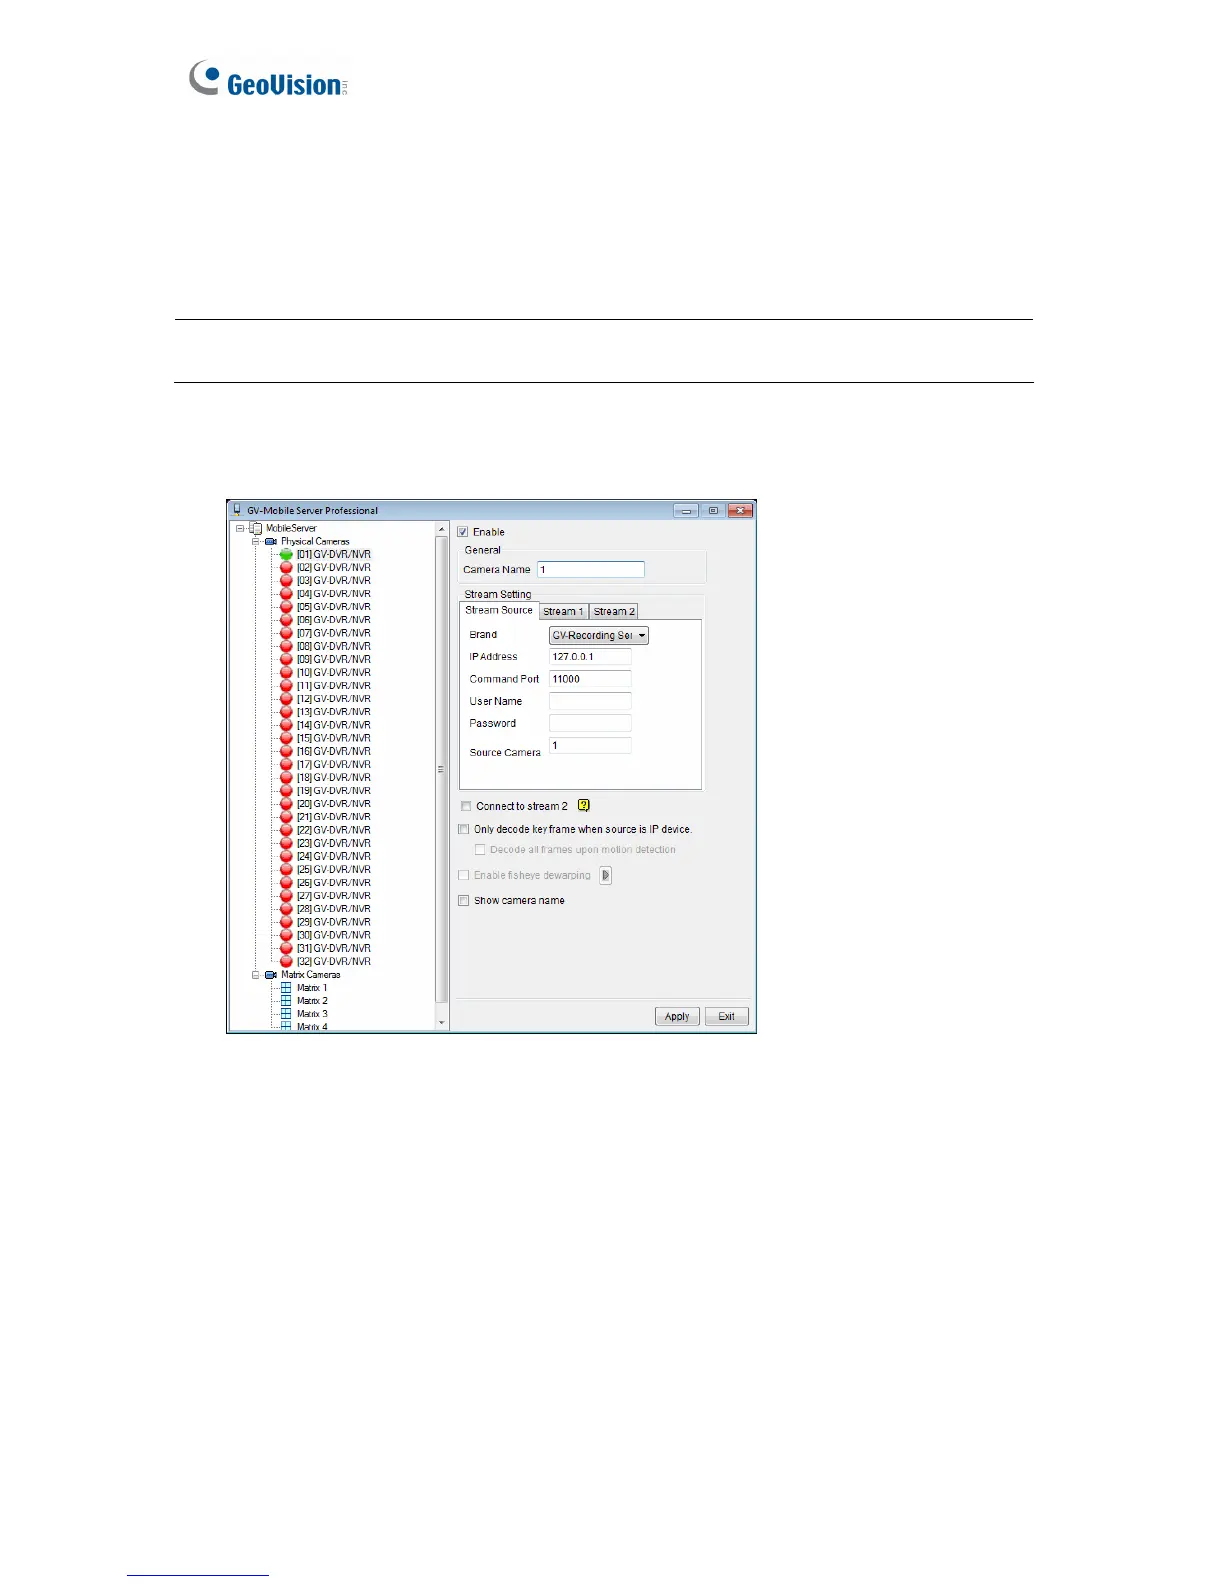Click the red status icon of camera [03]
This screenshot has height=1584, width=1224.
click(286, 580)
